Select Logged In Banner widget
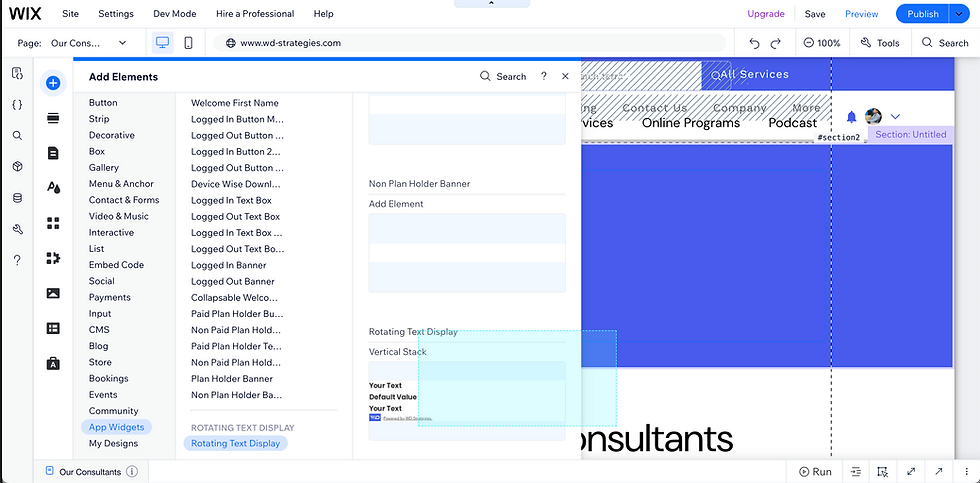The image size is (980, 483). [x=229, y=266]
